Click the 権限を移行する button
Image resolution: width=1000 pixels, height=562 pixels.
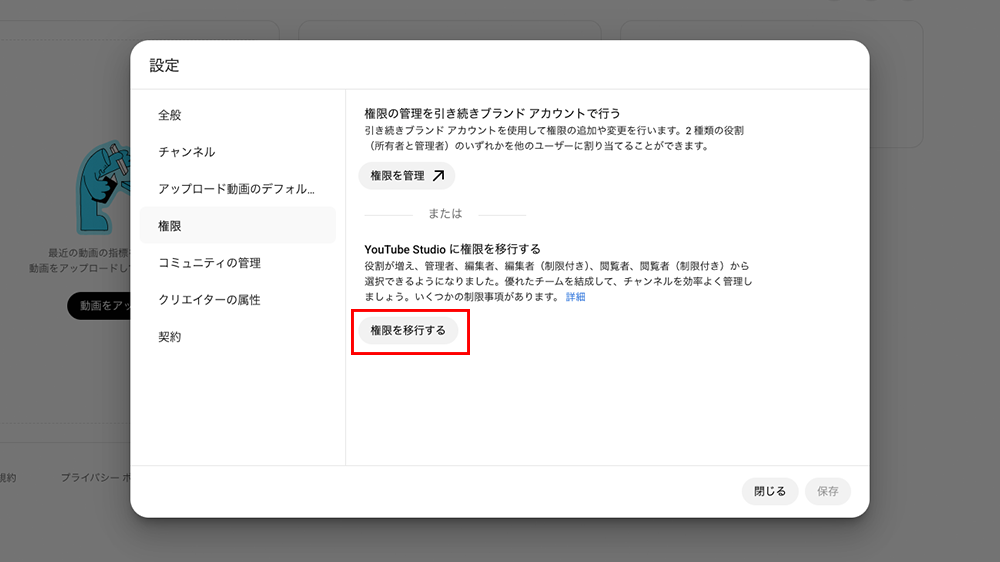pos(408,330)
